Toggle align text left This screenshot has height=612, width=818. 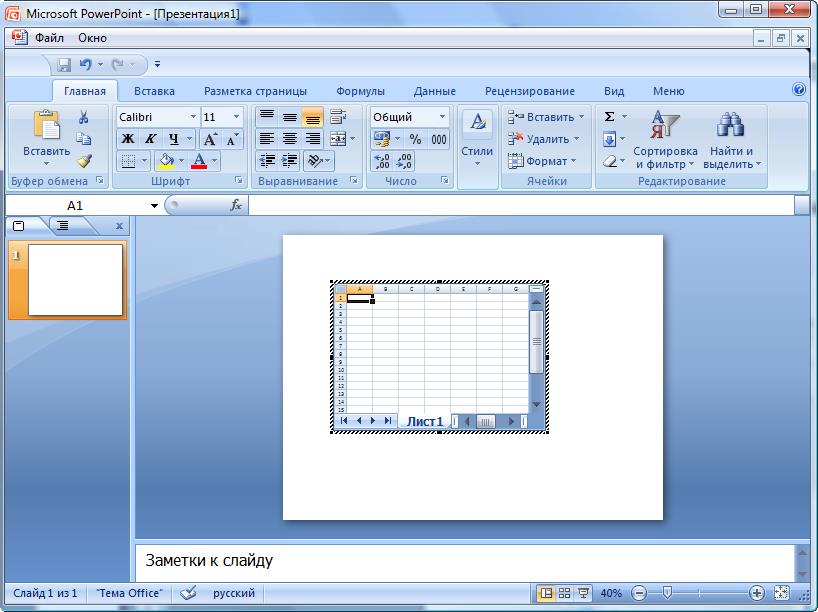point(267,139)
